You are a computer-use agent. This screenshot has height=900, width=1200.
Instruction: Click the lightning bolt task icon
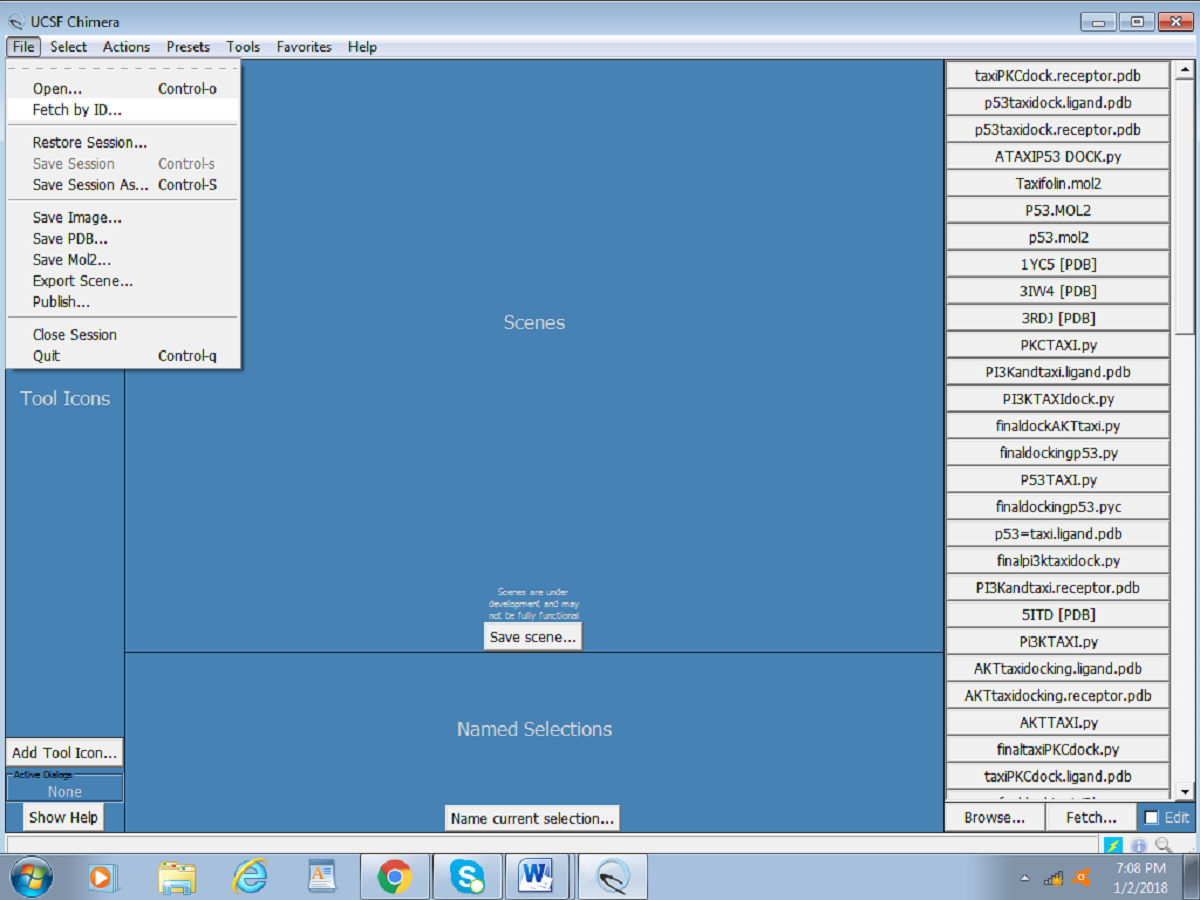tap(1113, 845)
